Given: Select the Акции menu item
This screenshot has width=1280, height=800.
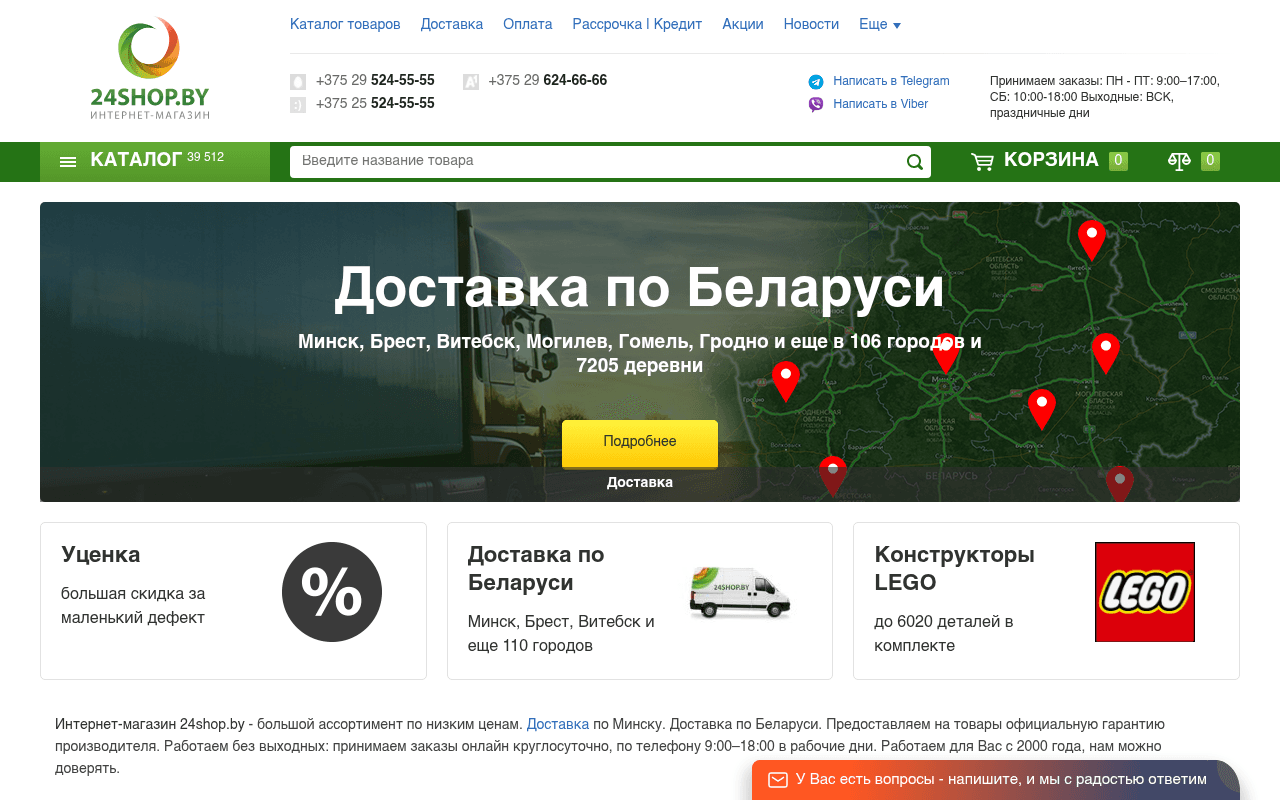Looking at the screenshot, I should click(742, 24).
